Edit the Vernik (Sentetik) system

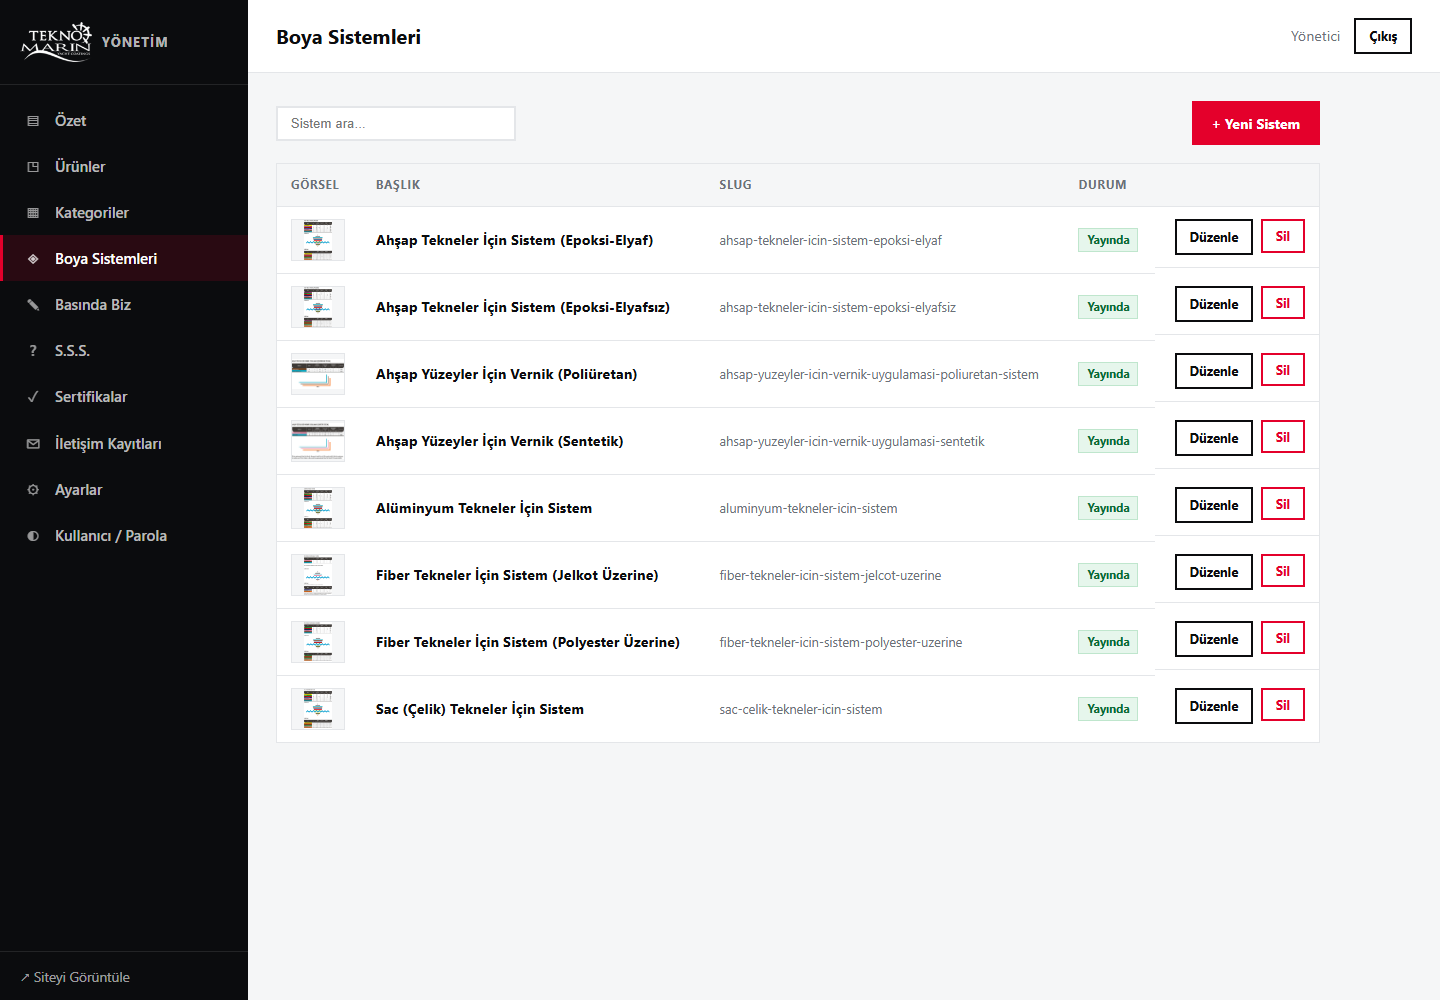point(1214,438)
